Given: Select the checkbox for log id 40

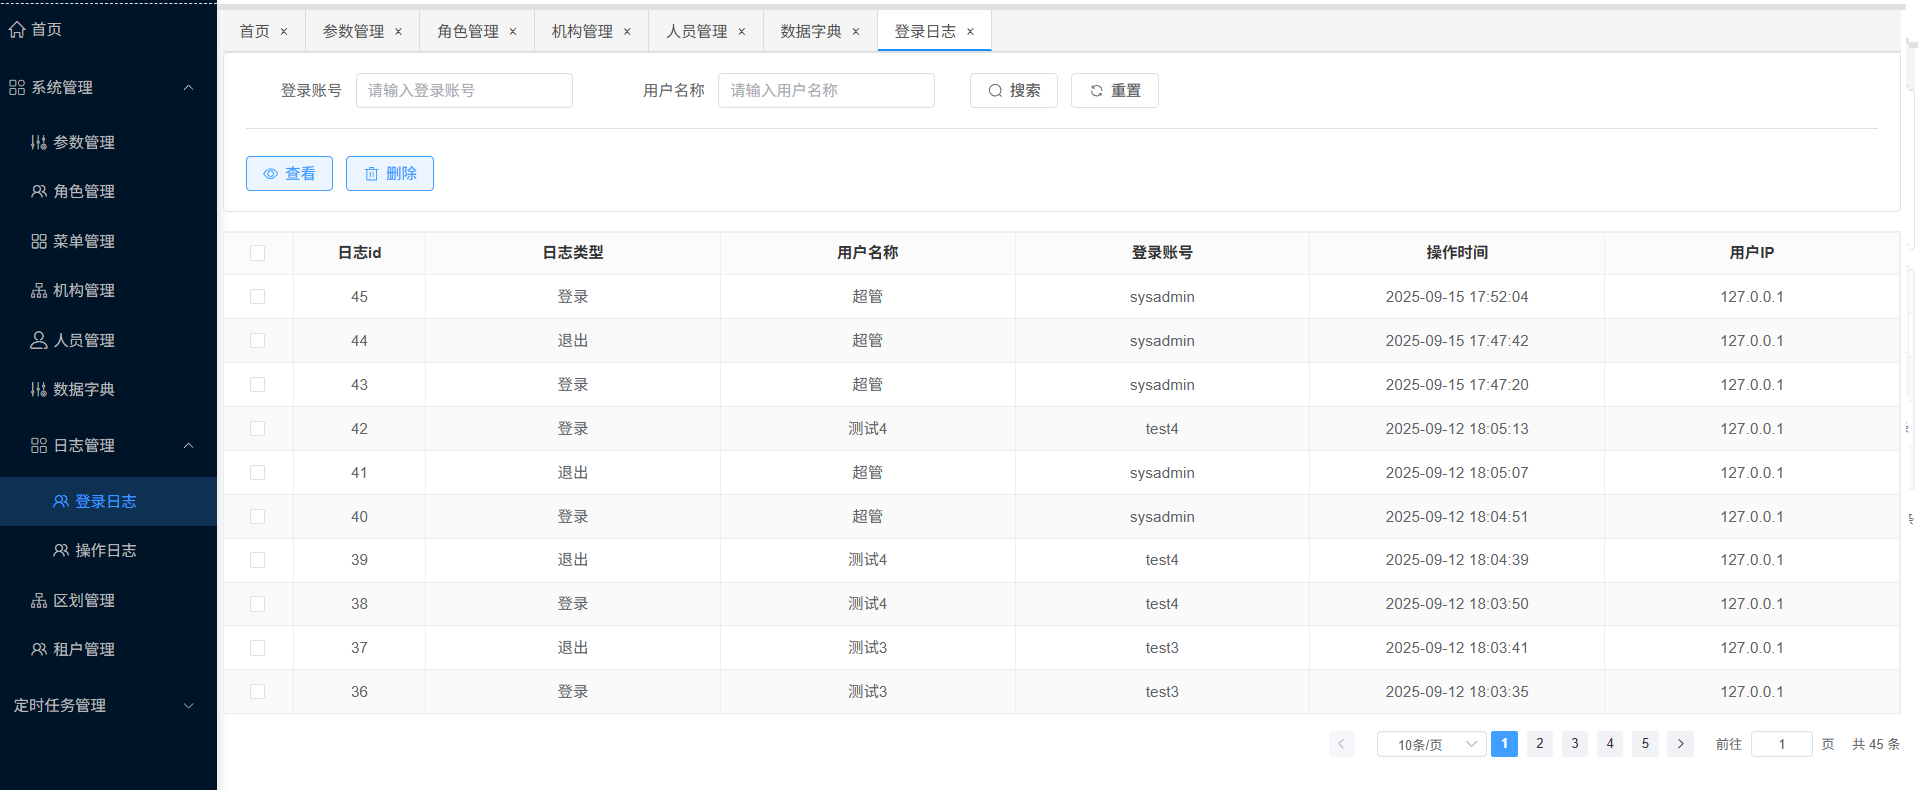Looking at the screenshot, I should (x=258, y=517).
